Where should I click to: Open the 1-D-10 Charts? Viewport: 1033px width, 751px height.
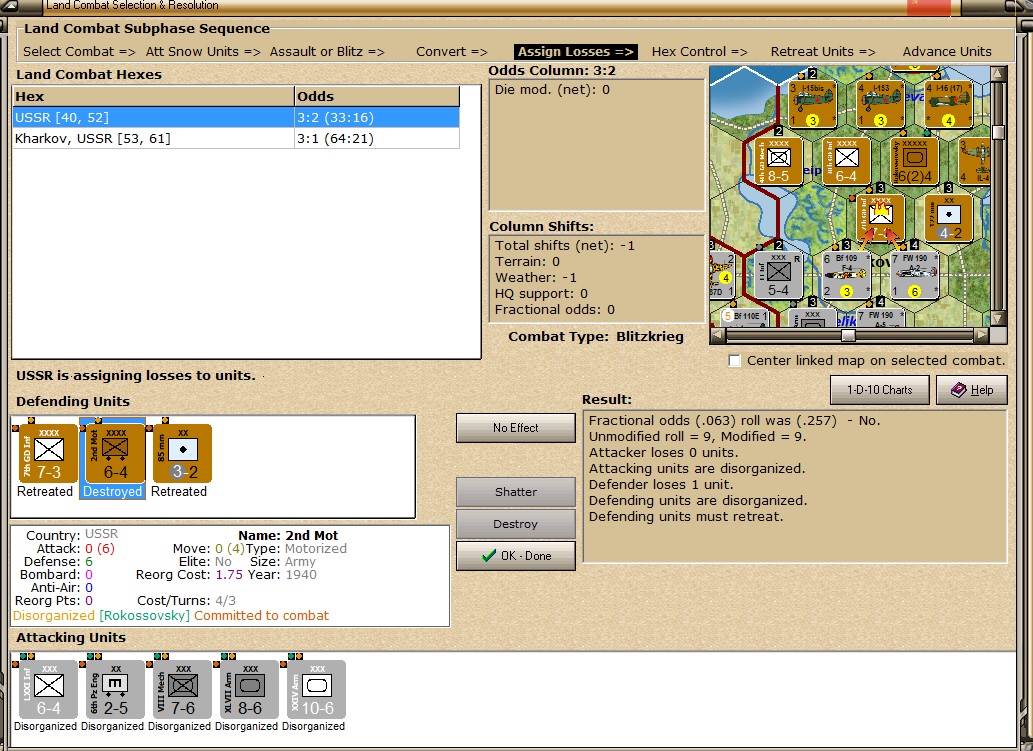pos(879,390)
